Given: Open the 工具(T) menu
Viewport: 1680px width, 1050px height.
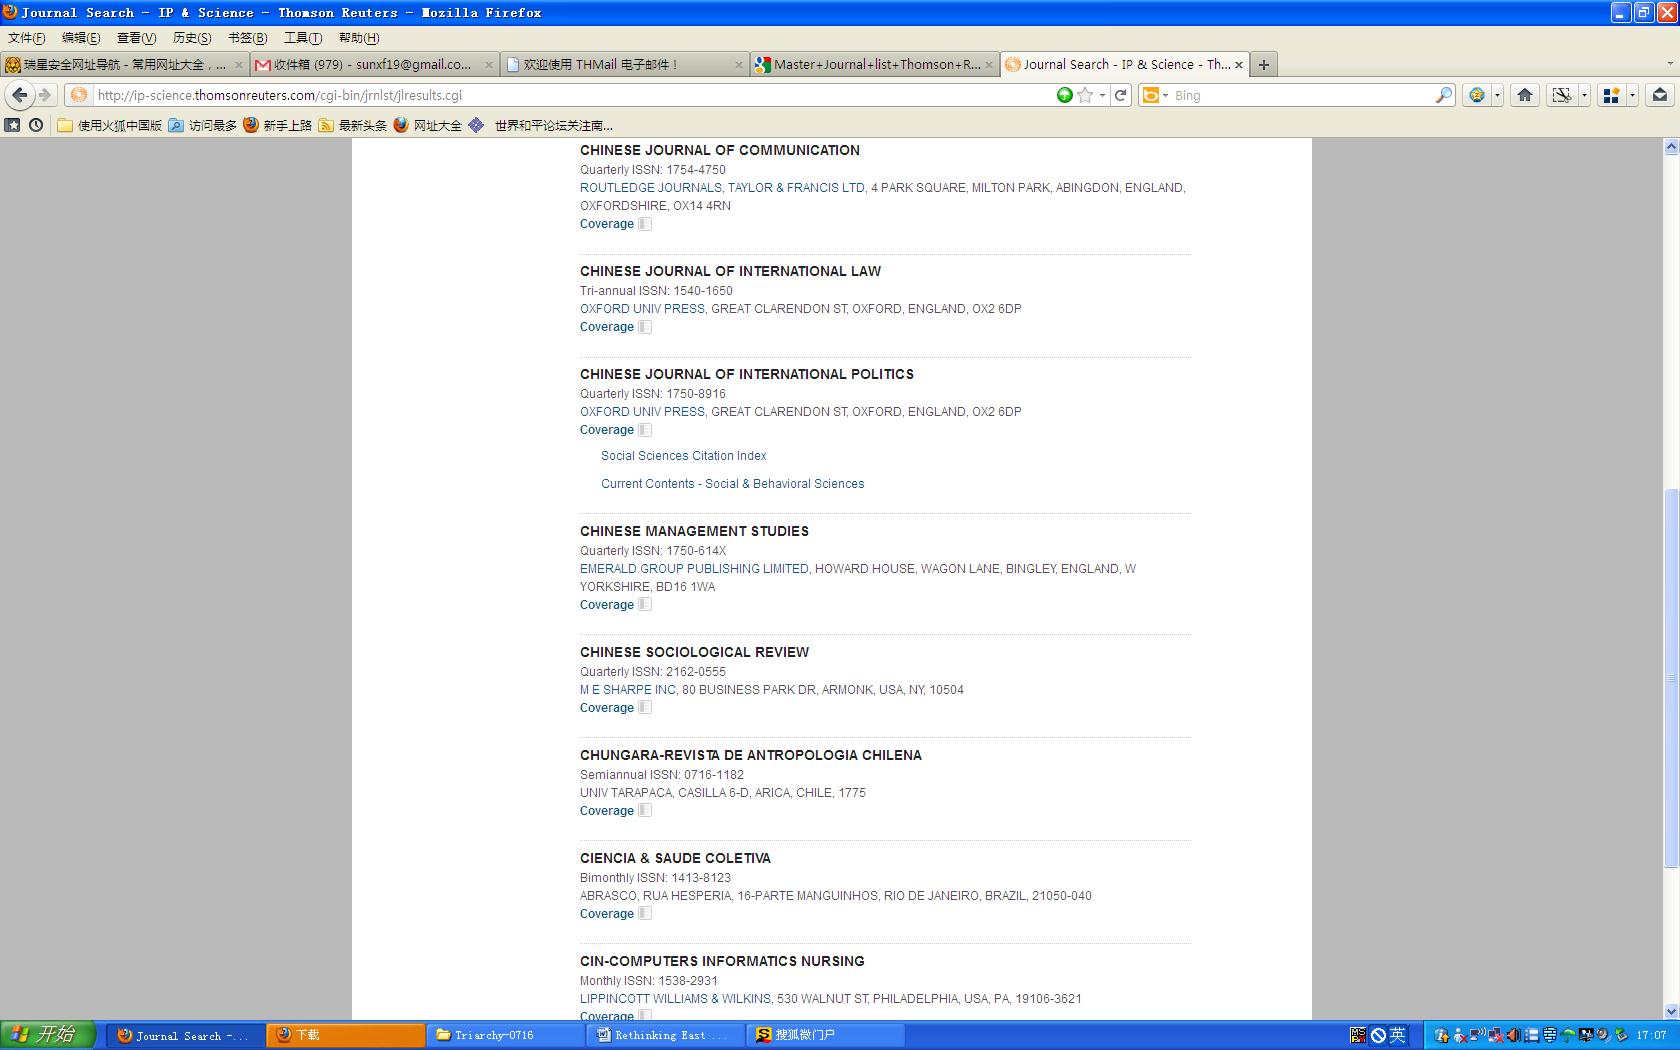Looking at the screenshot, I should tap(303, 38).
